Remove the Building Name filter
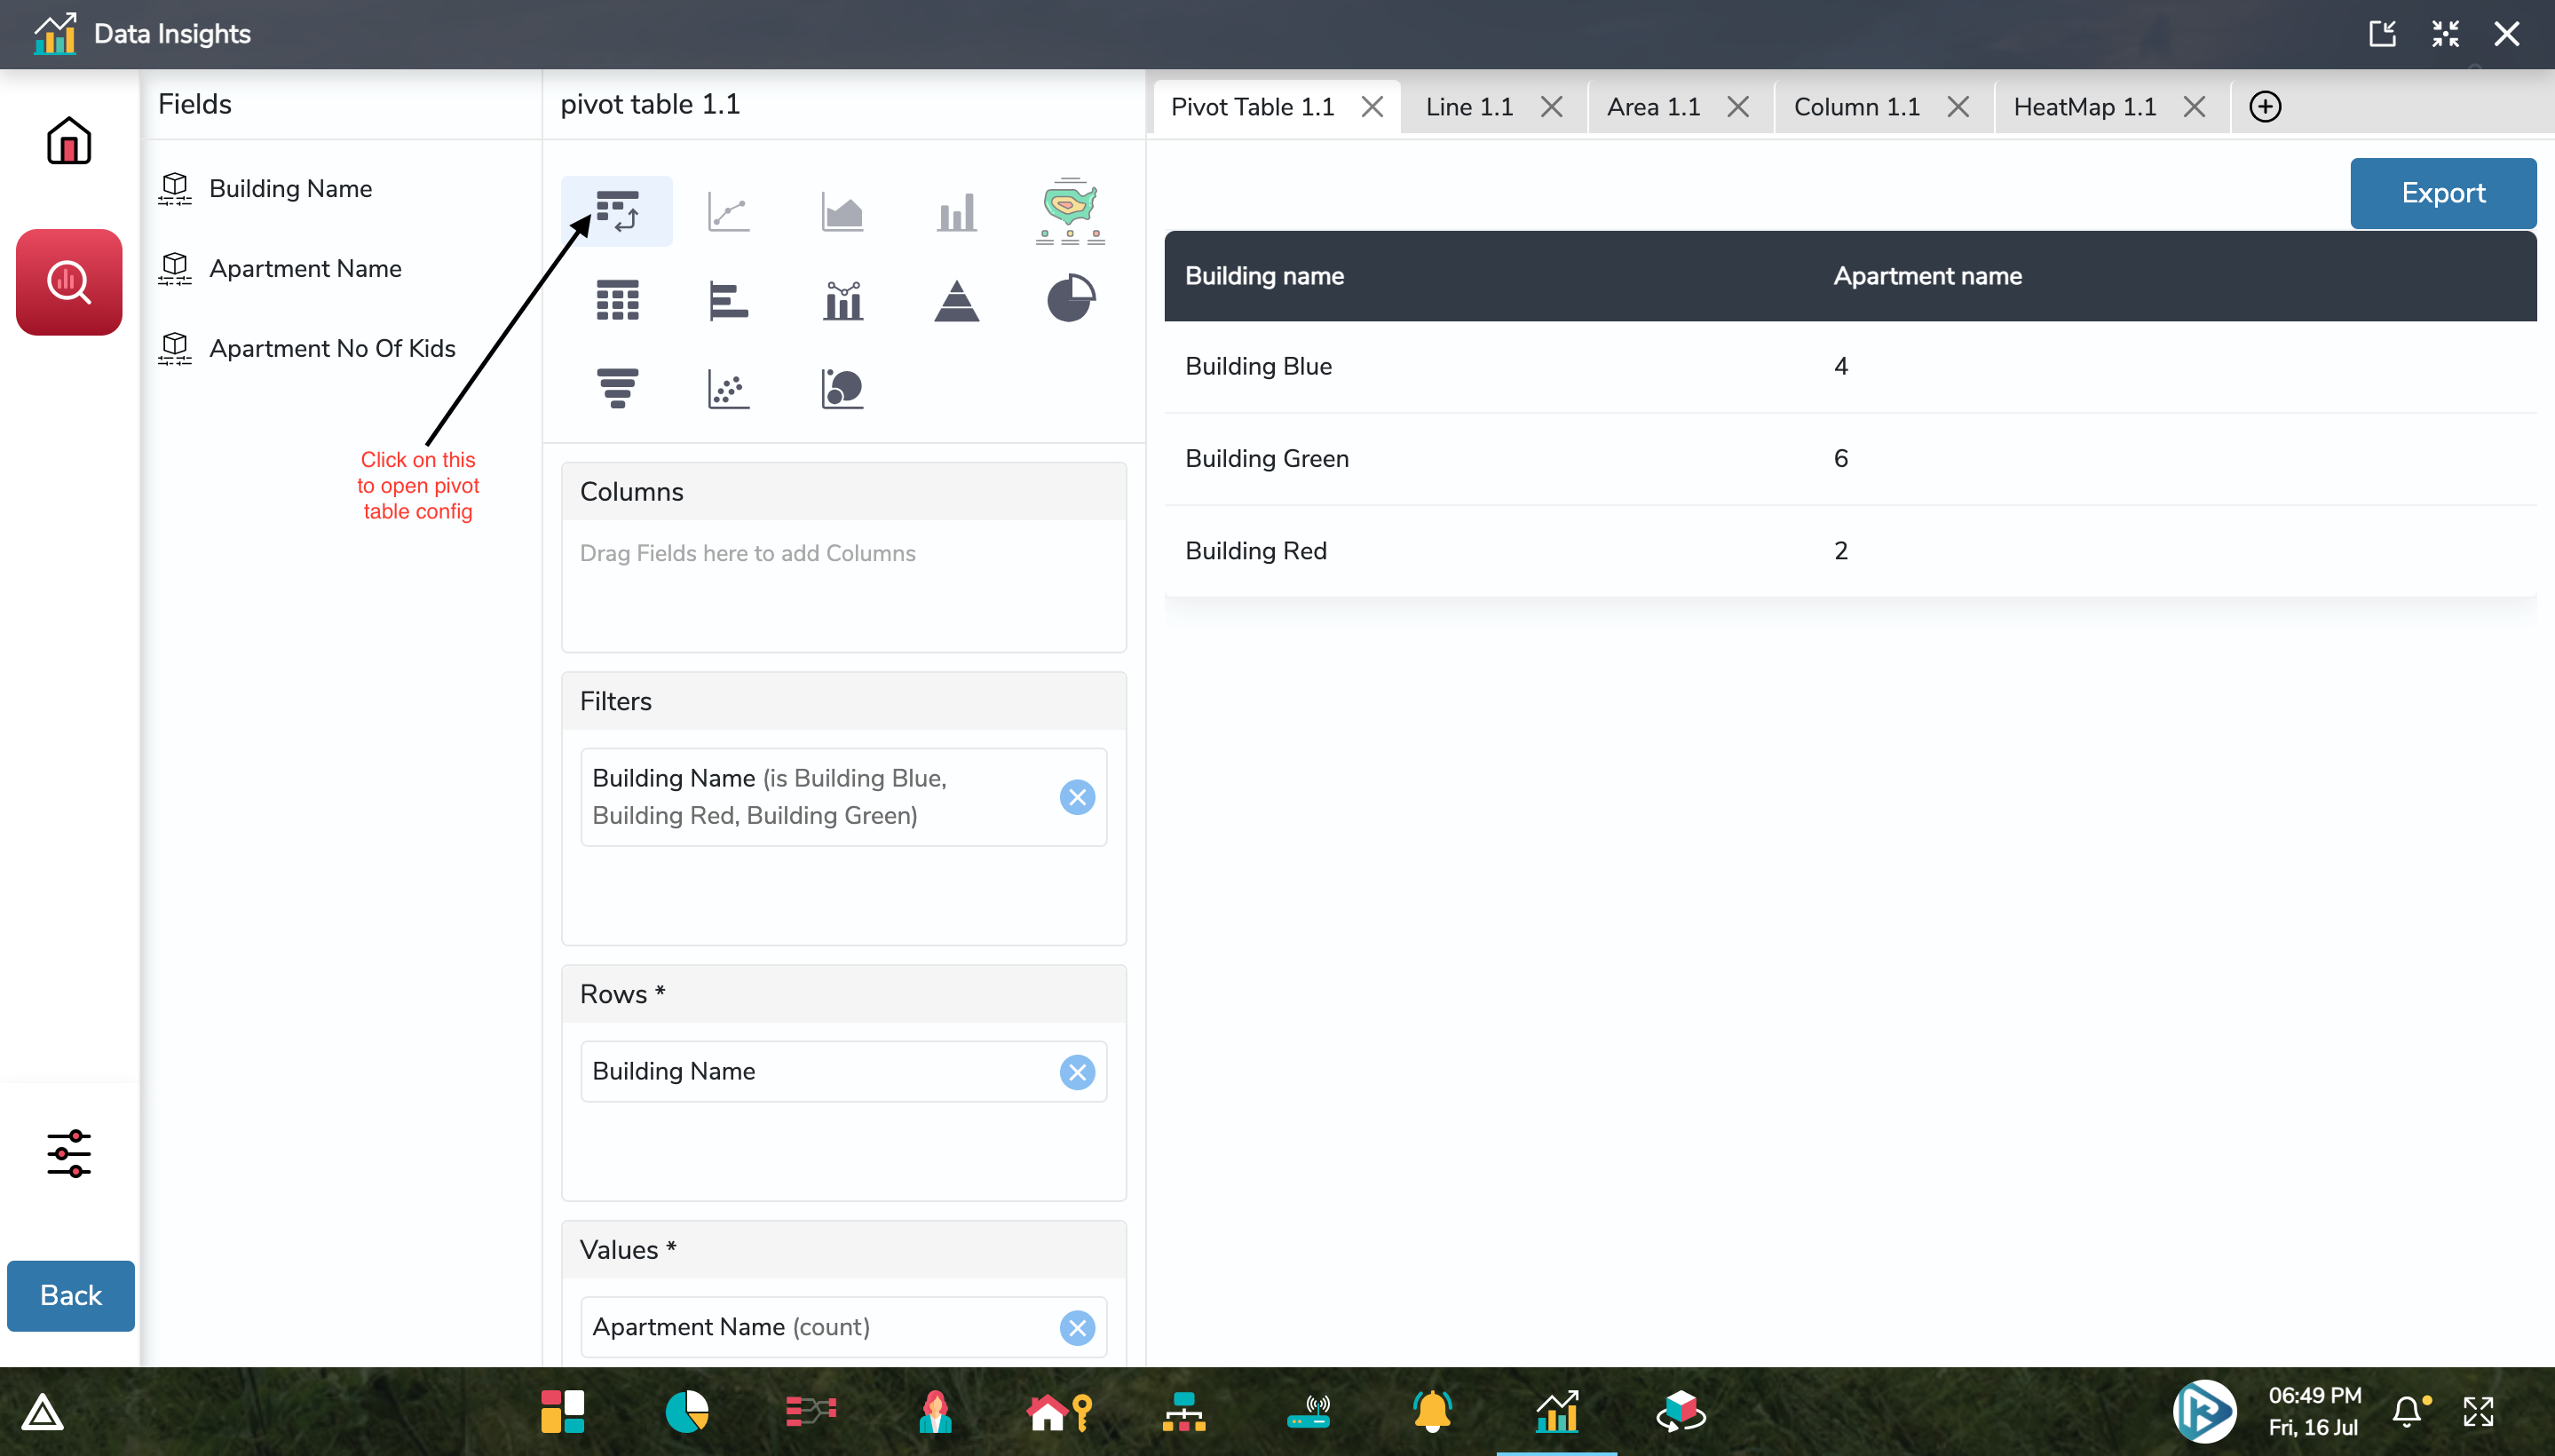The image size is (2555, 1456). point(1077,797)
